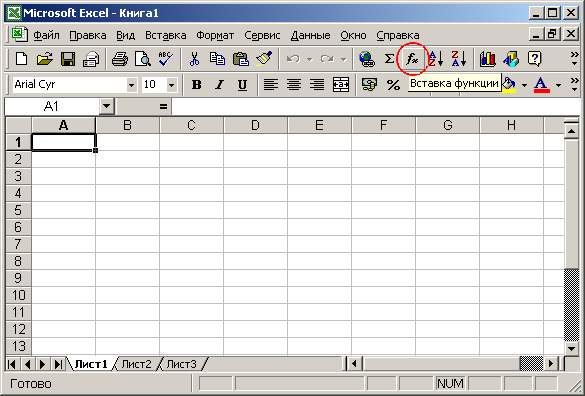Click the AutoSum sigma icon
This screenshot has height=396, width=585.
[x=390, y=59]
